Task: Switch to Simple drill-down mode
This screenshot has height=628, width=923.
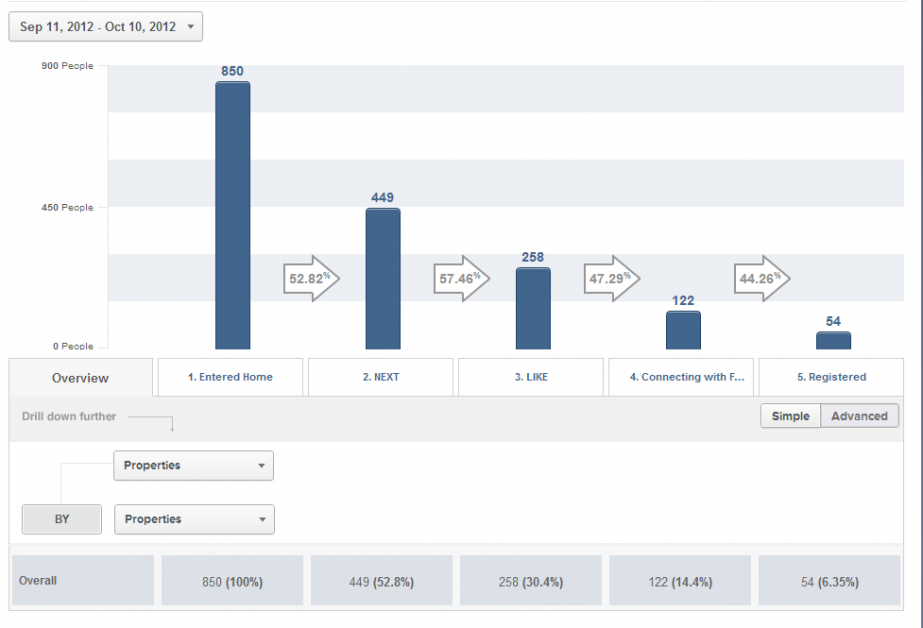Action: tap(790, 416)
